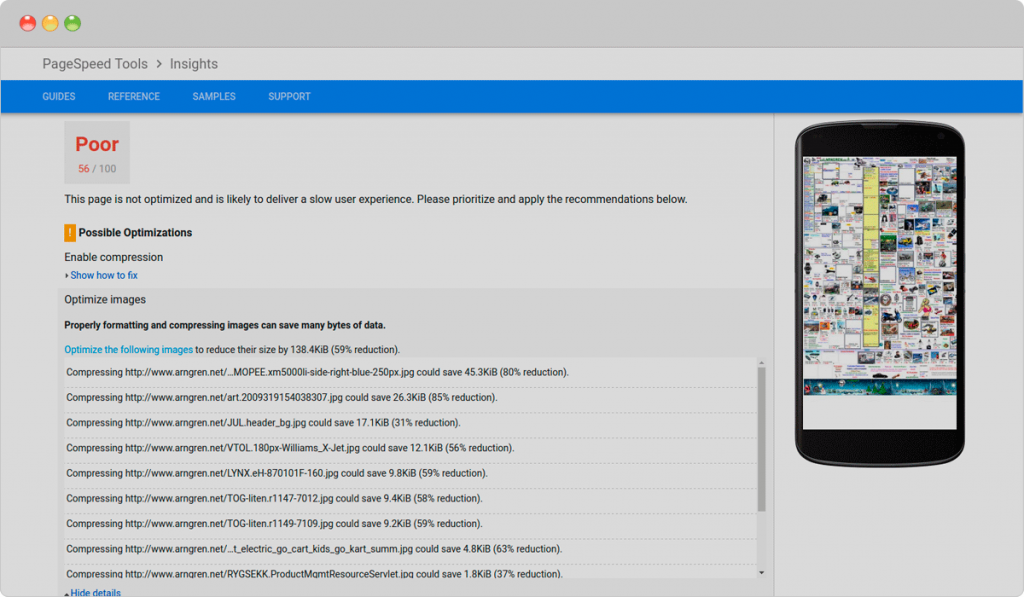
Task: Click the orange warning icon beside Possible Optimizations
Action: tap(70, 233)
